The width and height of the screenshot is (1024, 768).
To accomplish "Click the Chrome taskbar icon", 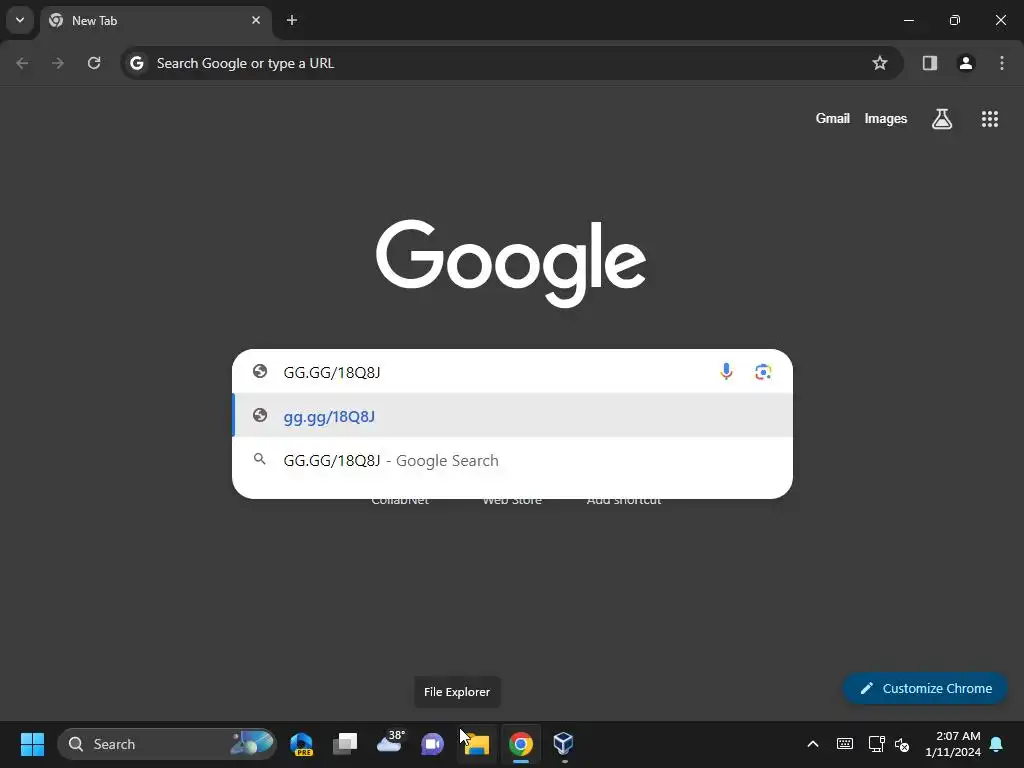I will click(520, 744).
